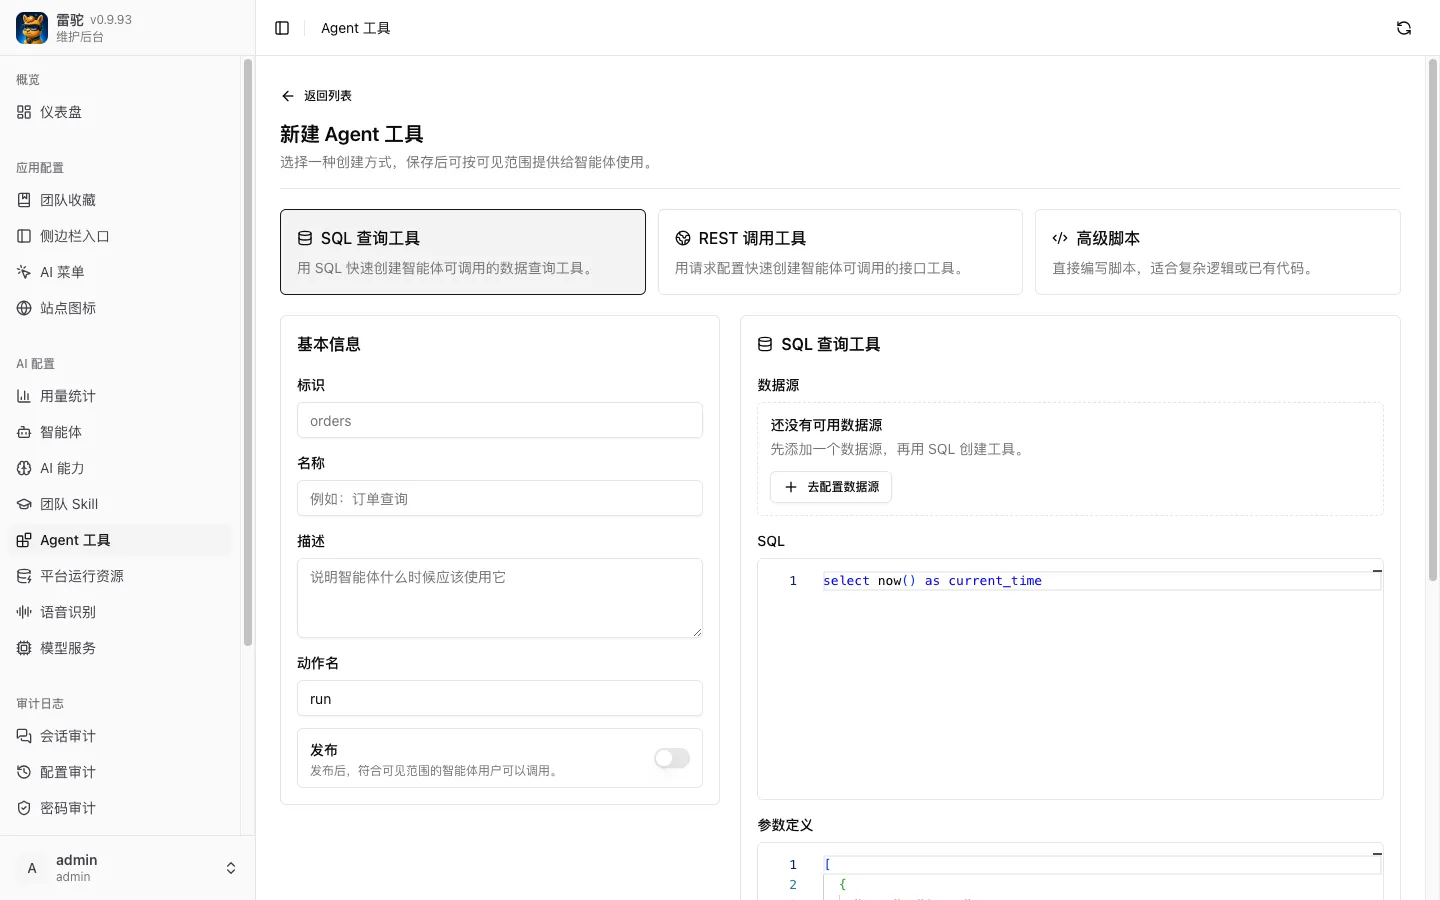1440x900 pixels.
Task: Click Agent 工具 breadcrumb title
Action: [x=356, y=28]
